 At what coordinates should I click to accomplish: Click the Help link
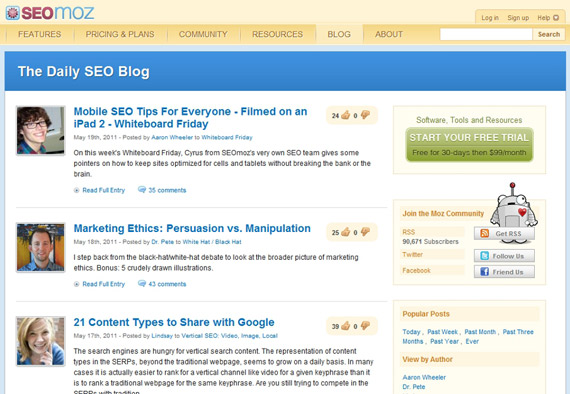pos(543,18)
